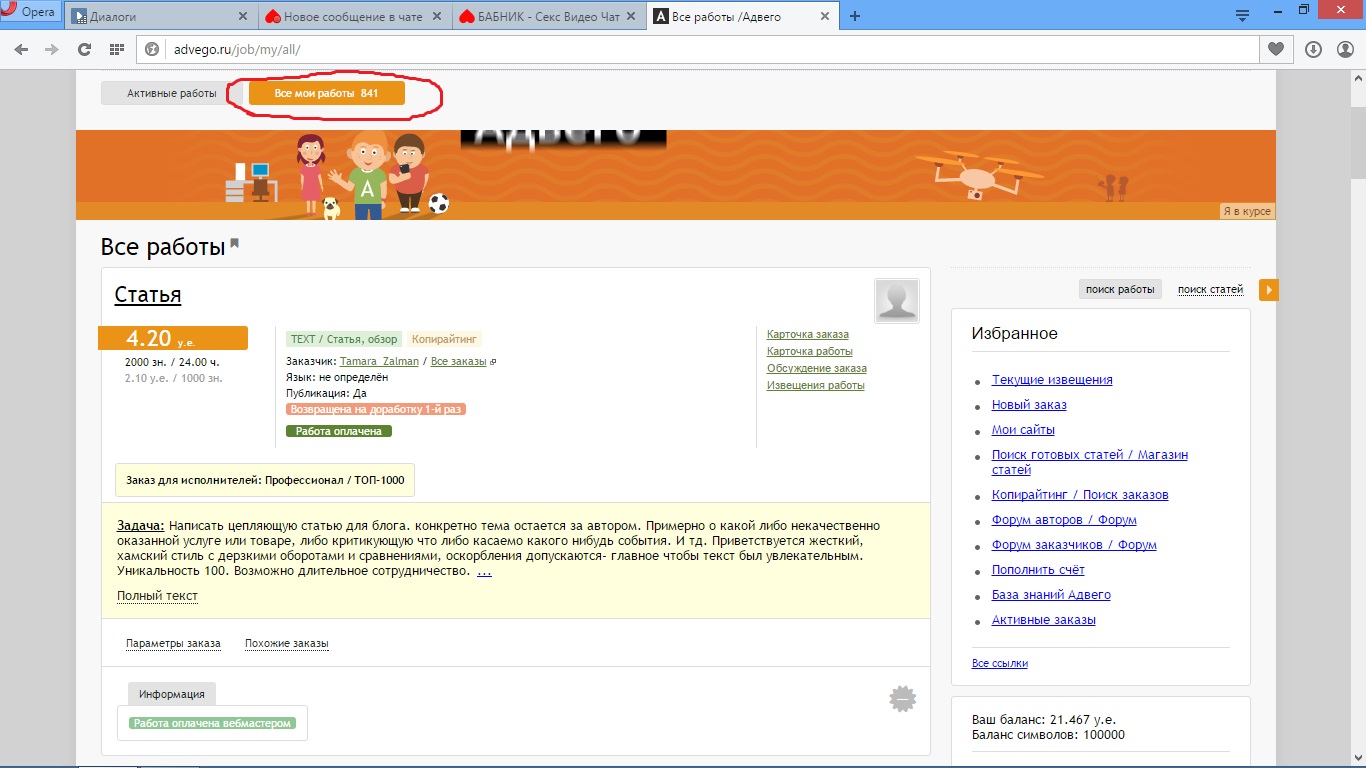Viewport: 1366px width, 768px height.
Task: Expand the task text via the ellipsis link
Action: tap(484, 571)
